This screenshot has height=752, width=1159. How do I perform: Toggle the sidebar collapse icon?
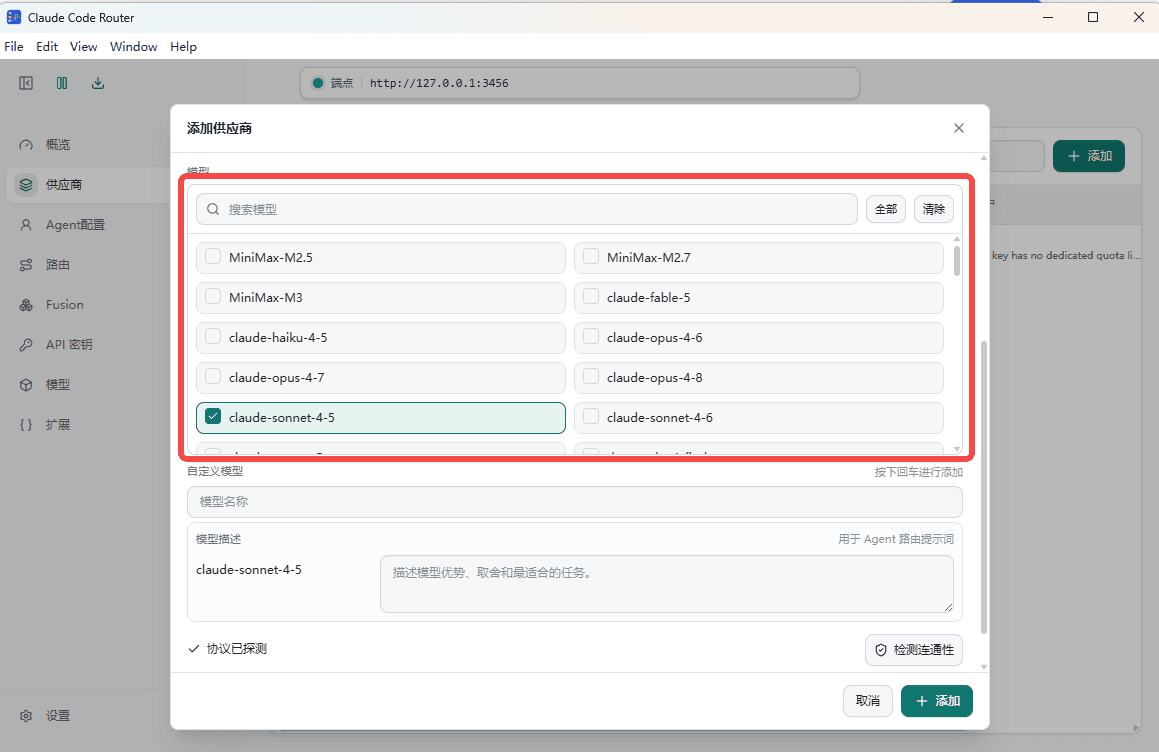[x=26, y=83]
